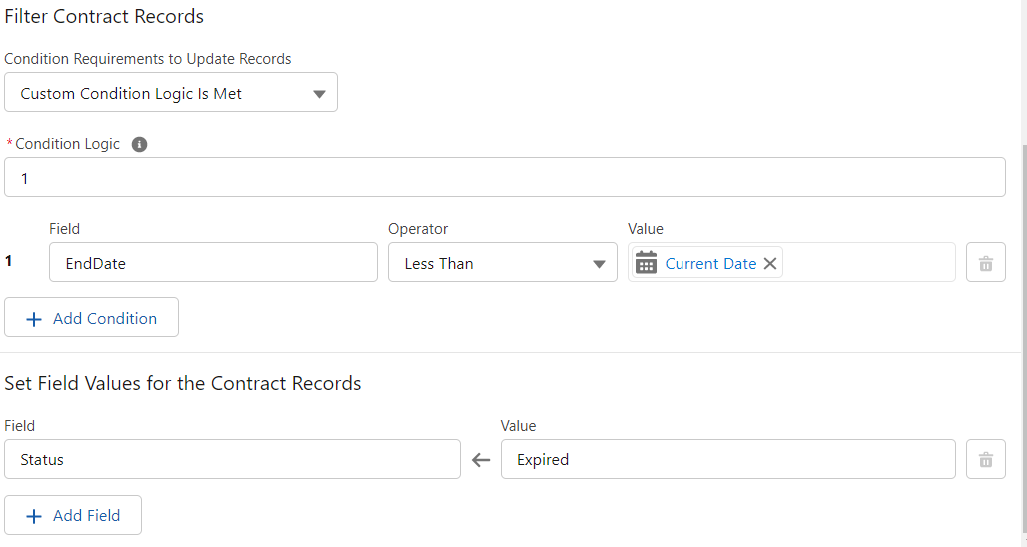The image size is (1027, 547).
Task: Click the Condition Logic text box
Action: (504, 178)
